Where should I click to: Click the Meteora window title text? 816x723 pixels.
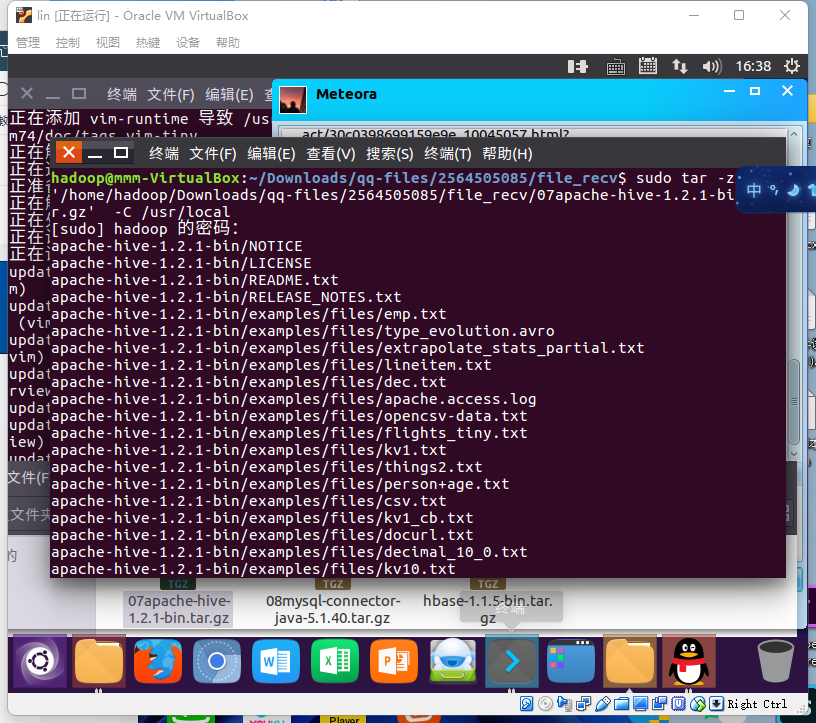pos(346,94)
